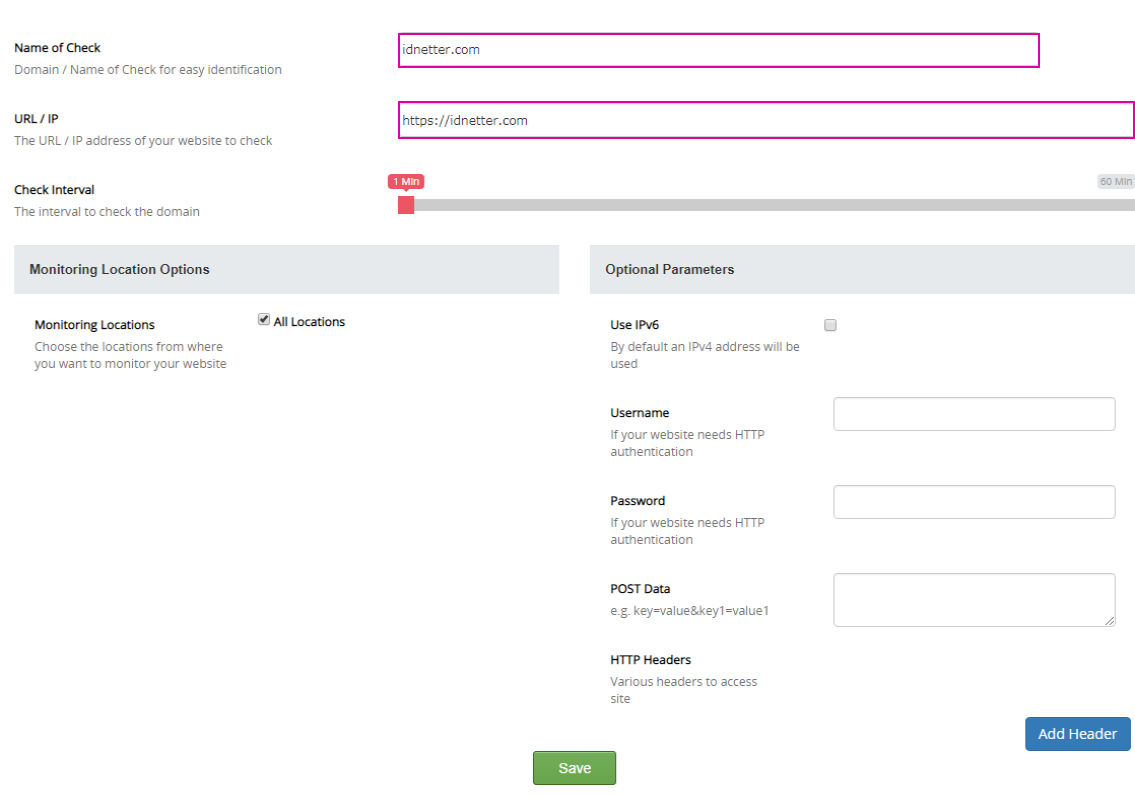Focus the Password input field
The image size is (1135, 795).
point(973,502)
